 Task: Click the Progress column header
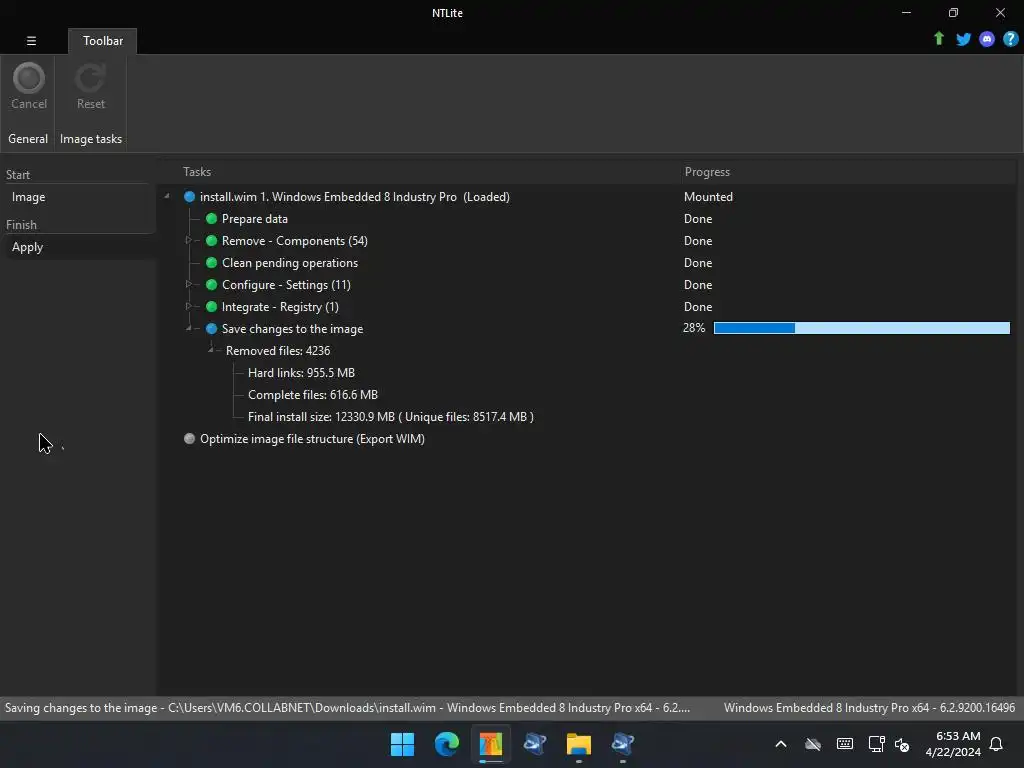(707, 172)
